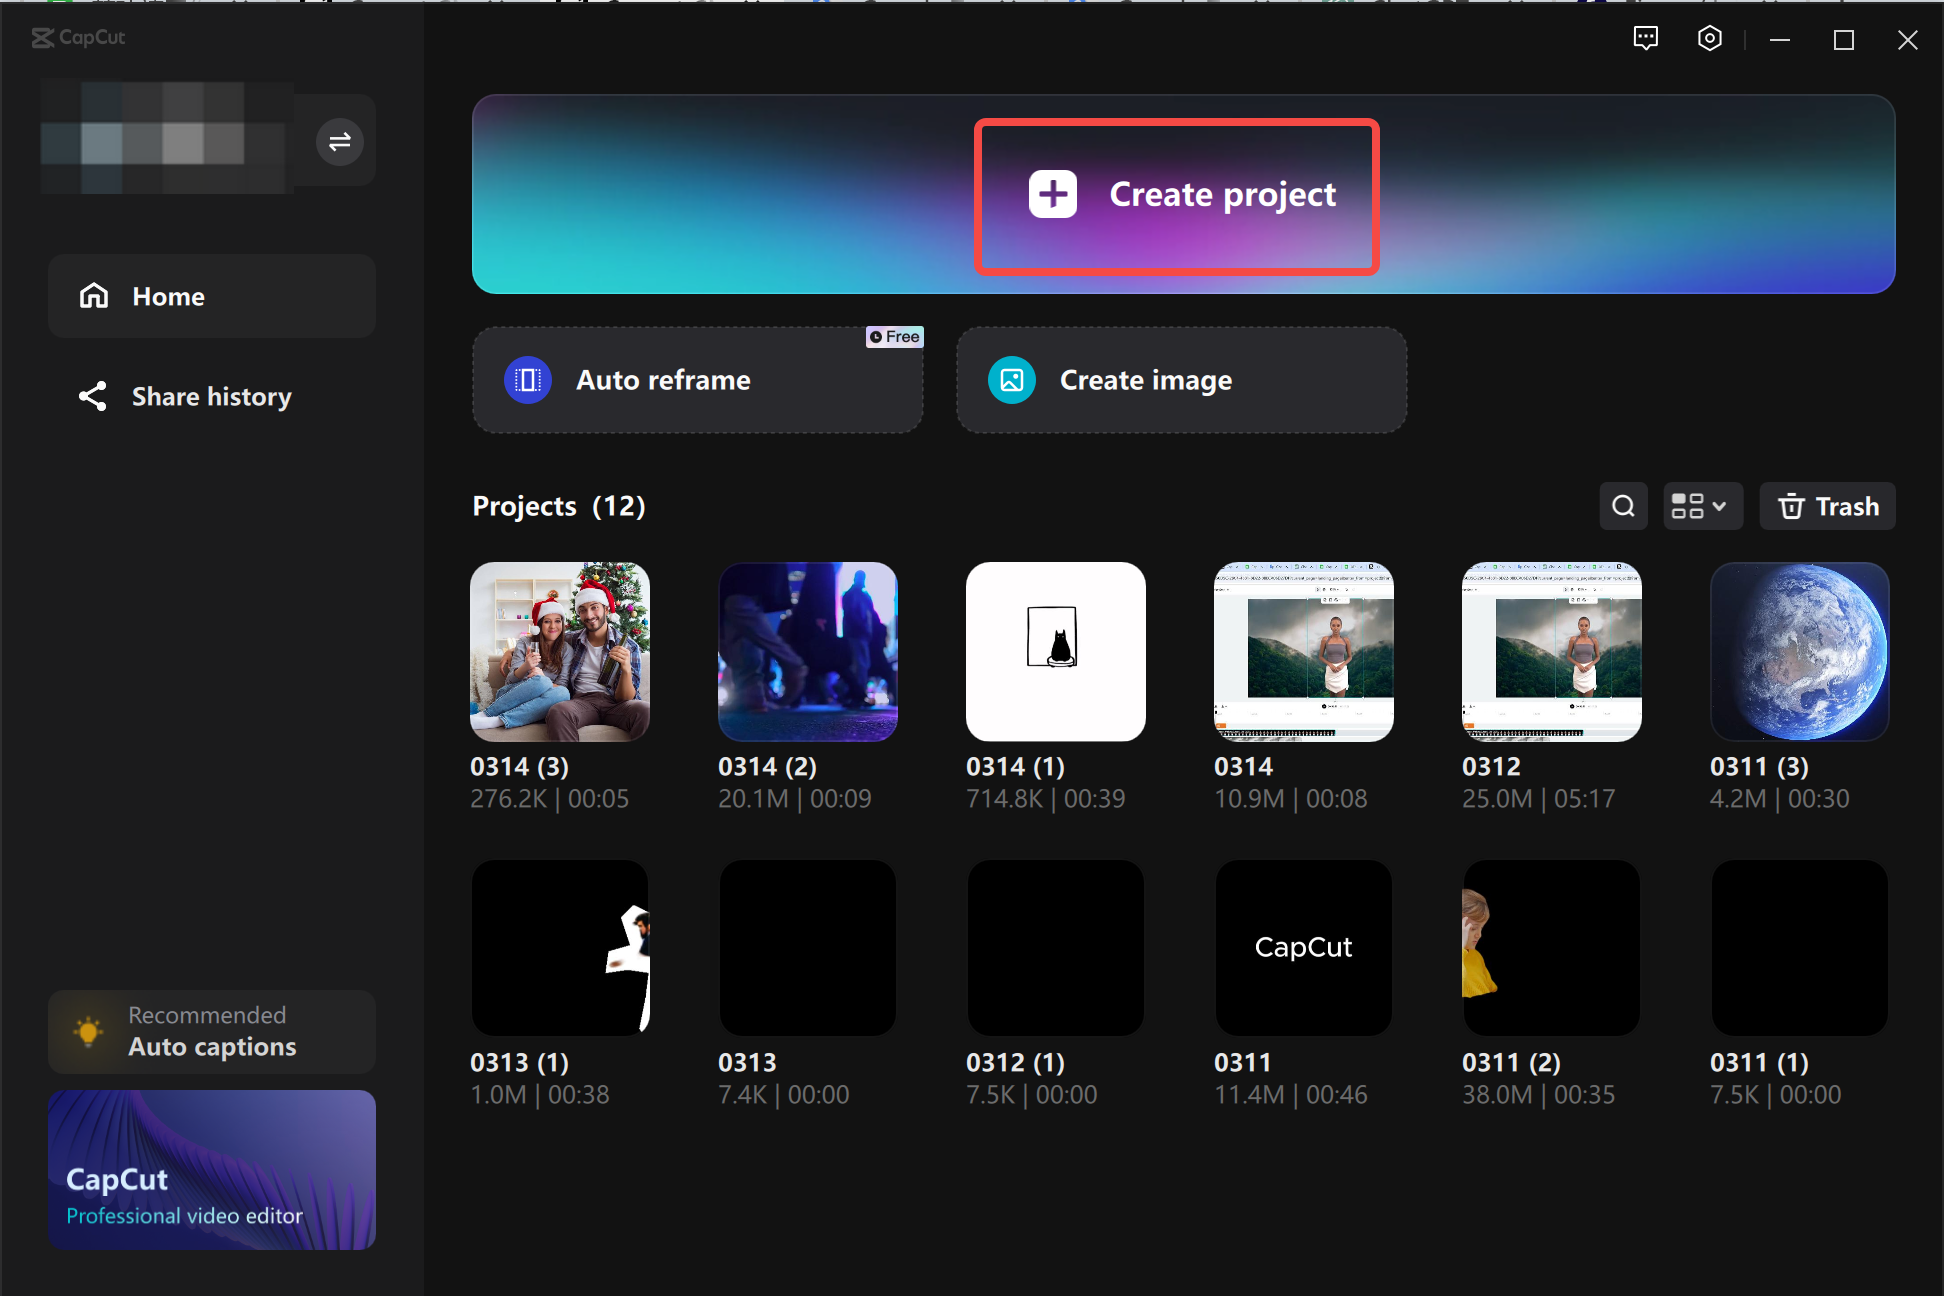1944x1296 pixels.
Task: Open the 0314 (2) project thumbnail
Action: [807, 651]
